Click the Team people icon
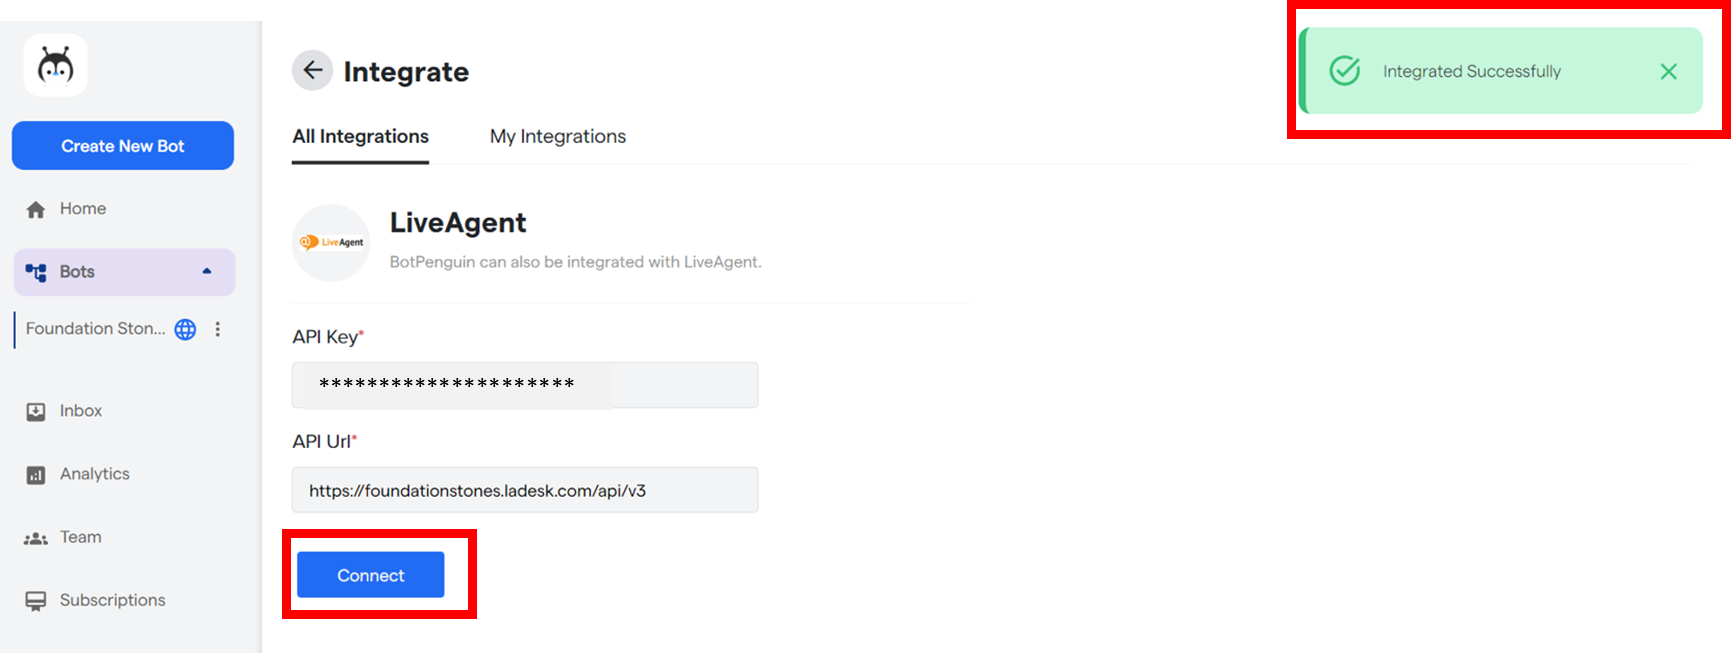 [36, 538]
